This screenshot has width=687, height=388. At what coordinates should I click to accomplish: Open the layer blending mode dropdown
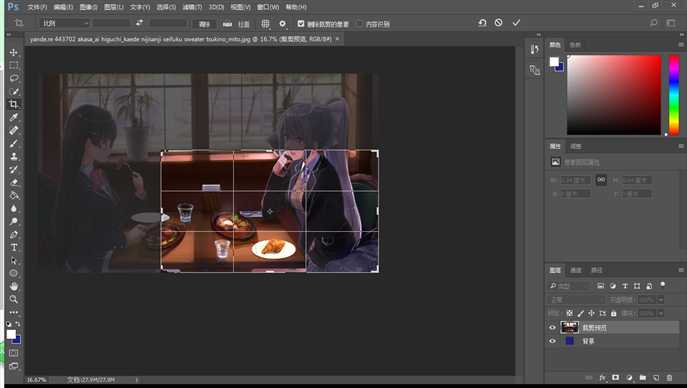576,300
